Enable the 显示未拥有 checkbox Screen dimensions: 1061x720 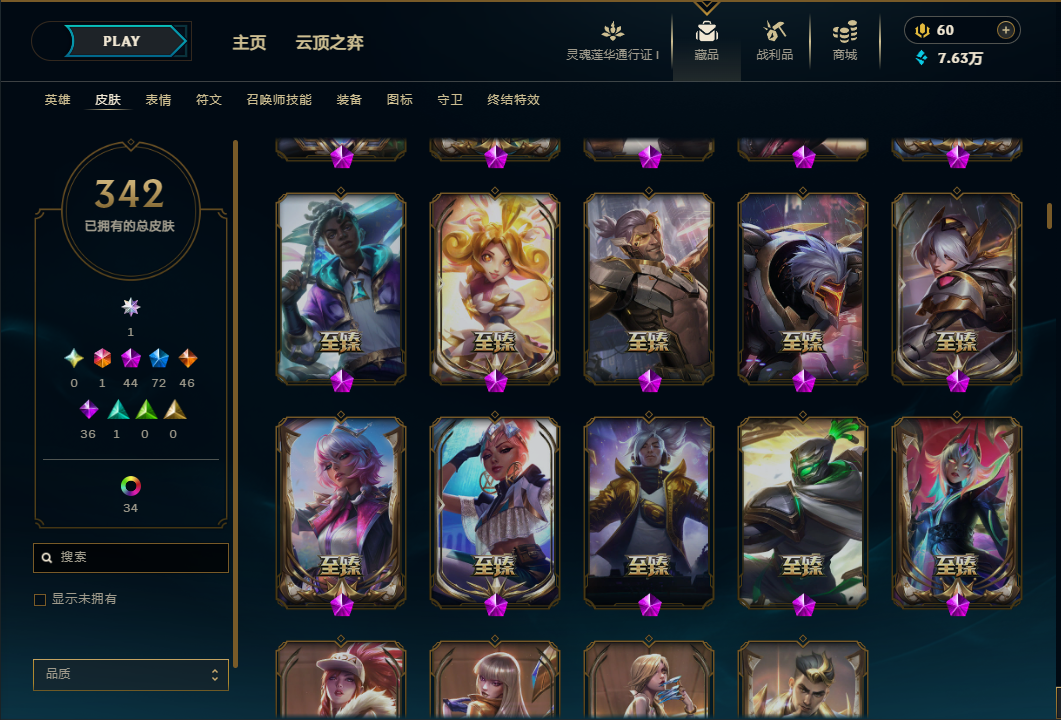[40, 600]
